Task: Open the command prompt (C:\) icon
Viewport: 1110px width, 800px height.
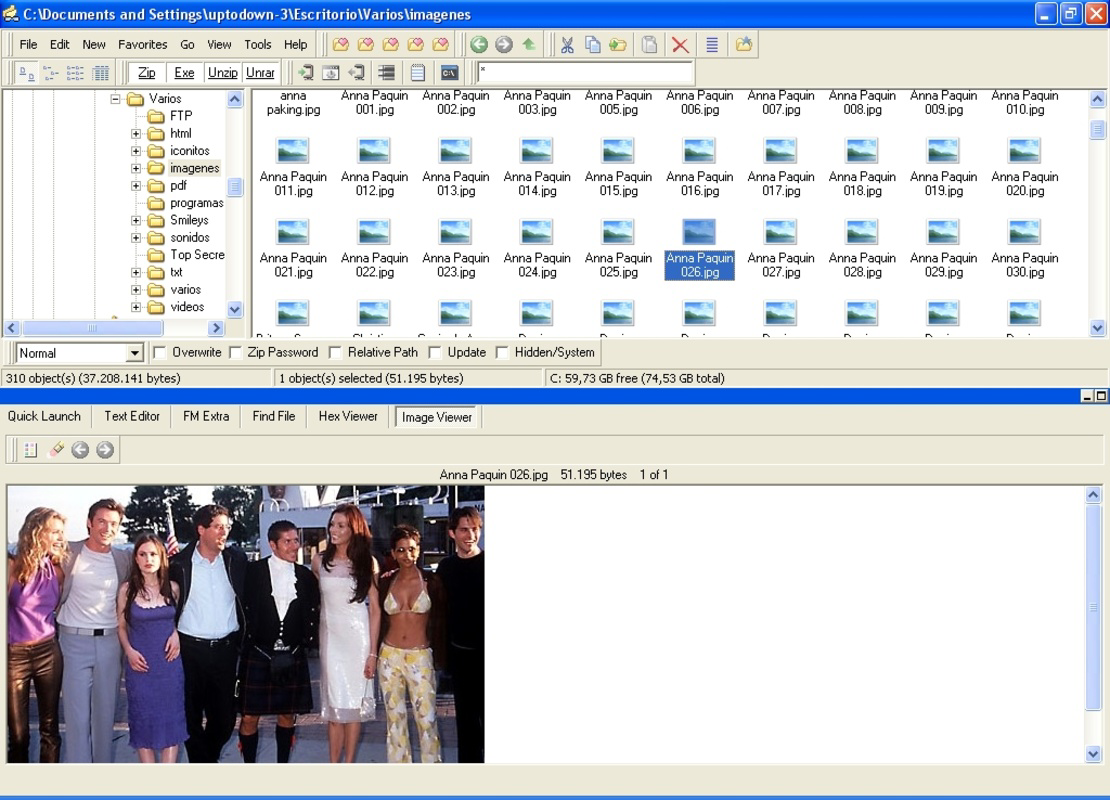Action: pos(448,71)
